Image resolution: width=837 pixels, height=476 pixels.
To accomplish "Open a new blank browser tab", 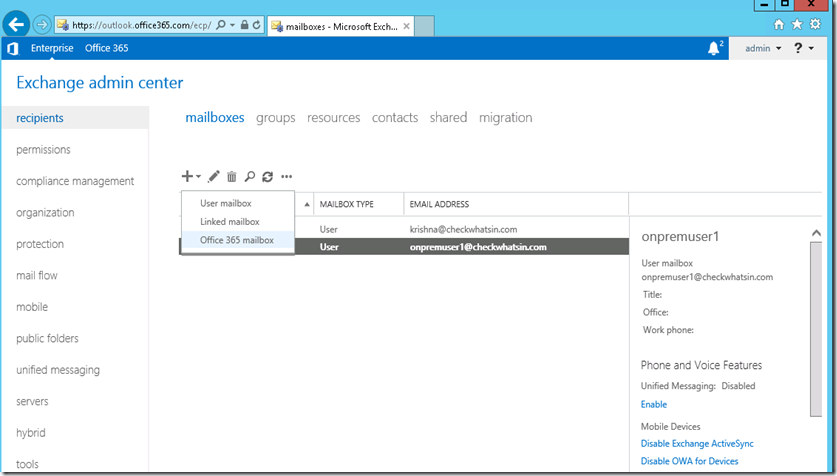I will [x=424, y=26].
